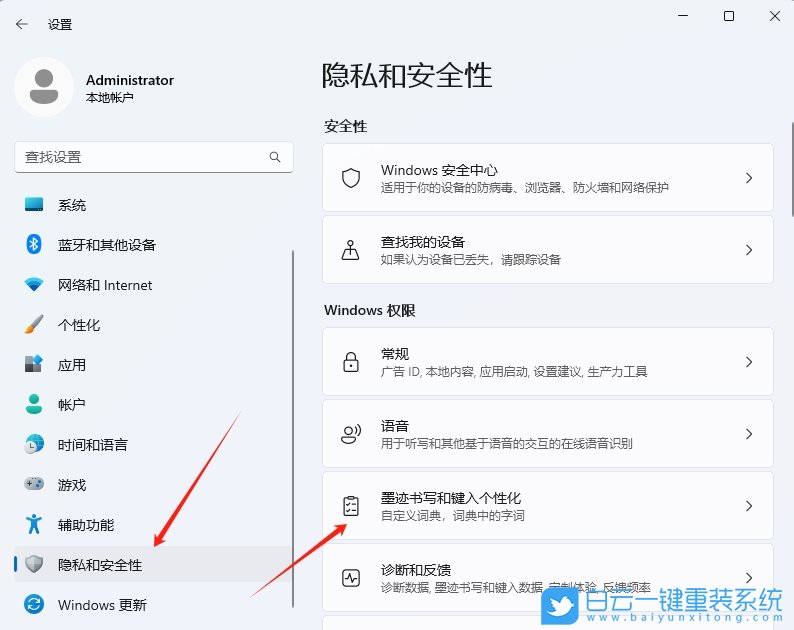
Task: Open 语音 settings card
Action: click(548, 434)
